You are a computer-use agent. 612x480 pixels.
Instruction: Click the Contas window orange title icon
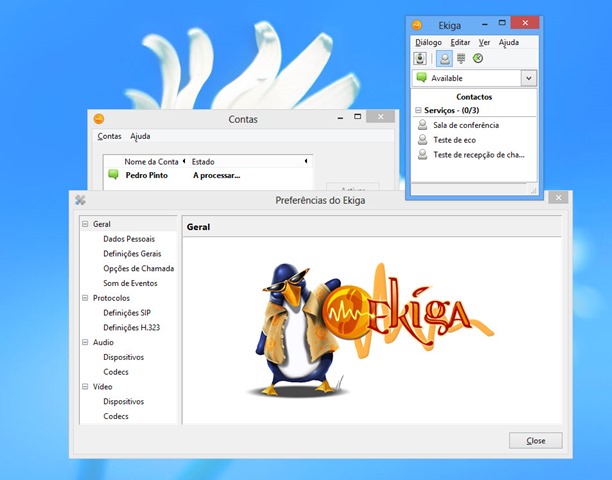(x=99, y=119)
